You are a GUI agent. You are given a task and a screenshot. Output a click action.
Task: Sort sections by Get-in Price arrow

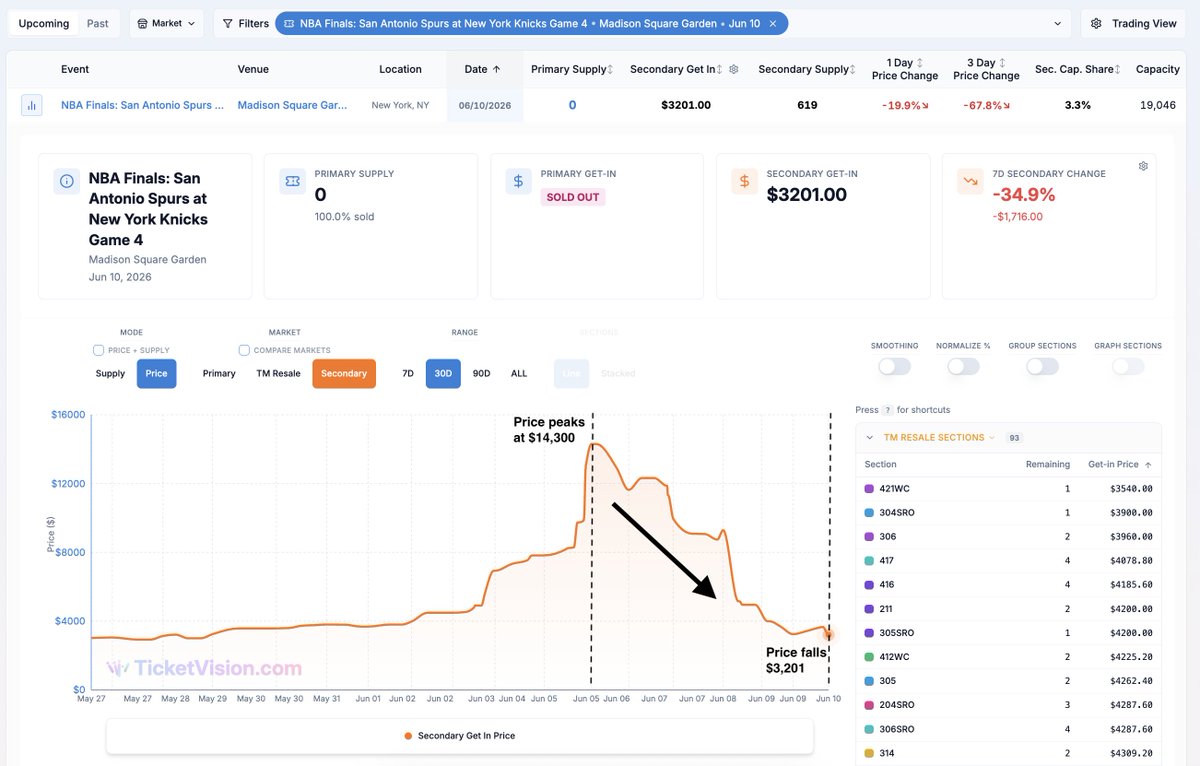pyautogui.click(x=1148, y=464)
